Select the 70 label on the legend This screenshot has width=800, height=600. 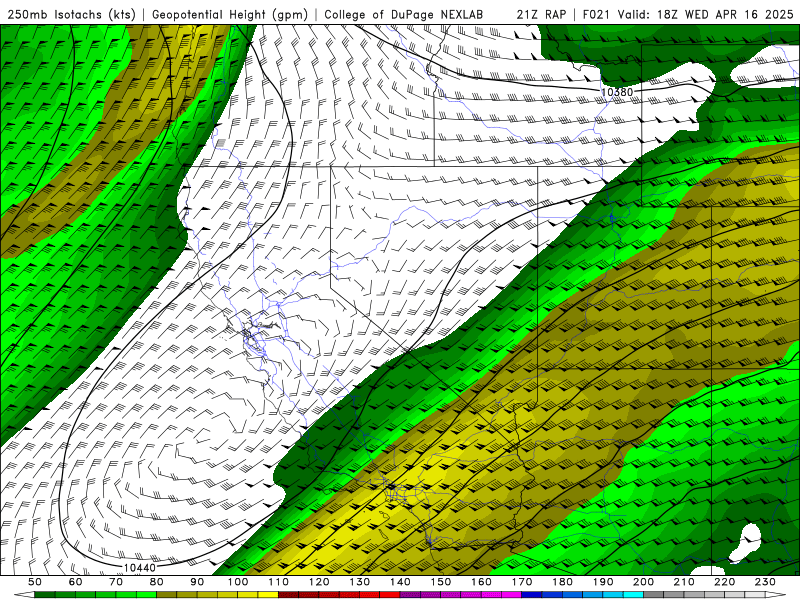(x=116, y=582)
